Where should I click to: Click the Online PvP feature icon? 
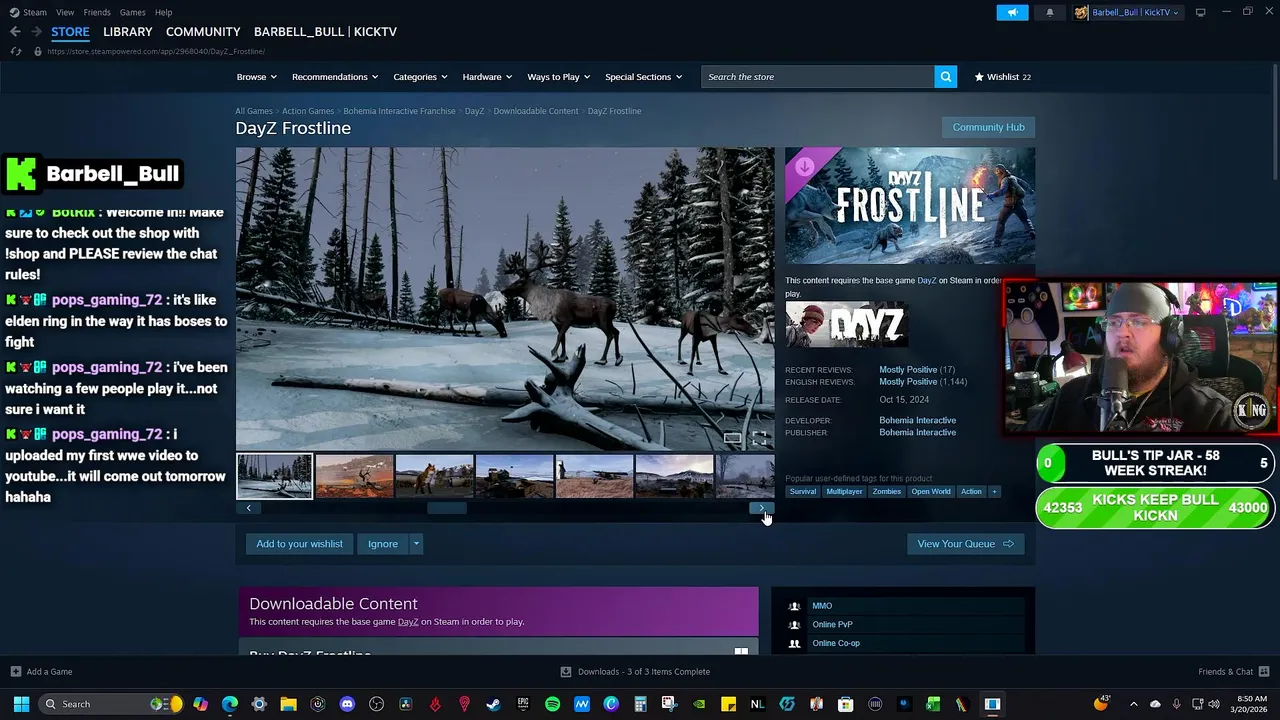coord(794,625)
